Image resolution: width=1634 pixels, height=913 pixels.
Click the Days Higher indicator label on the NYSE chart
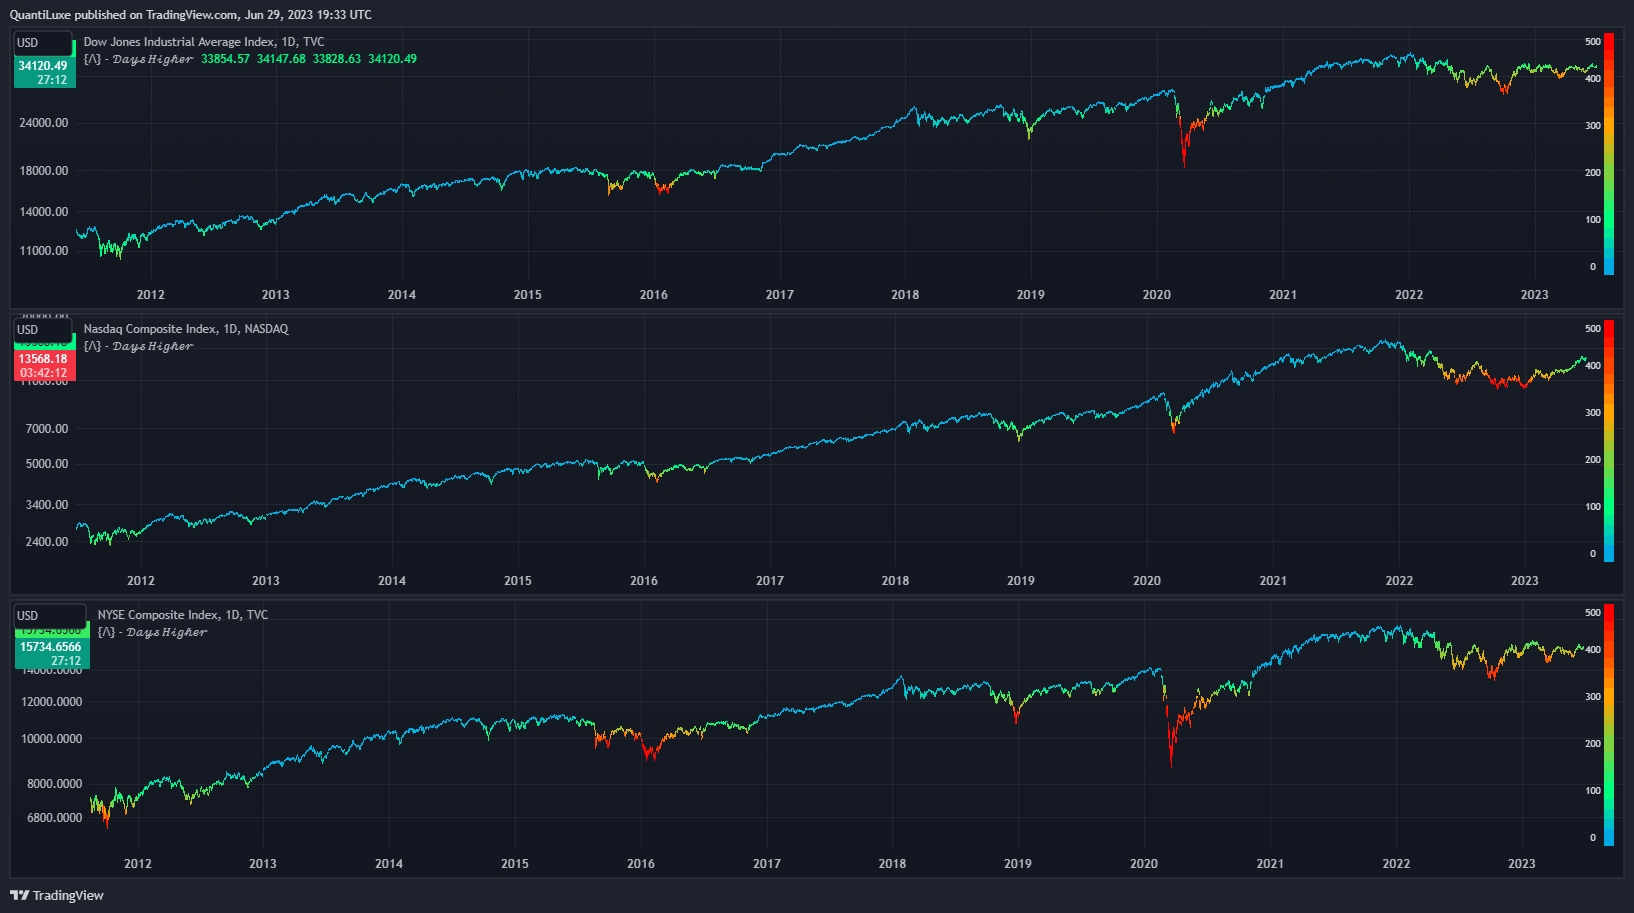[x=152, y=632]
